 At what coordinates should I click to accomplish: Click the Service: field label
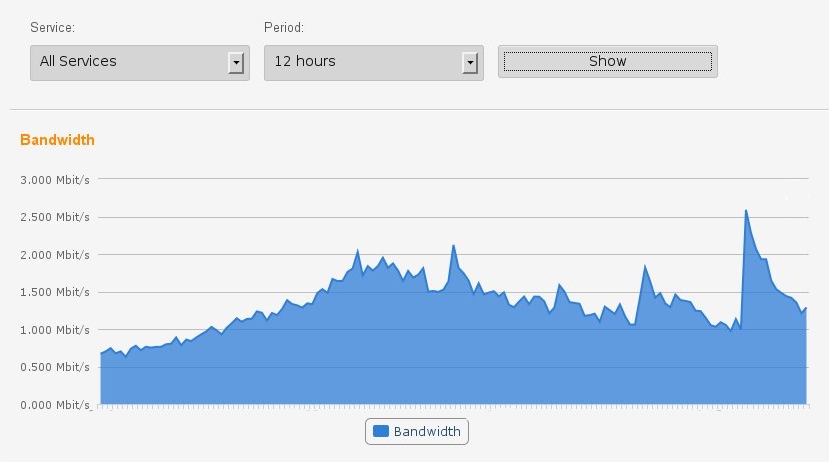[52, 27]
